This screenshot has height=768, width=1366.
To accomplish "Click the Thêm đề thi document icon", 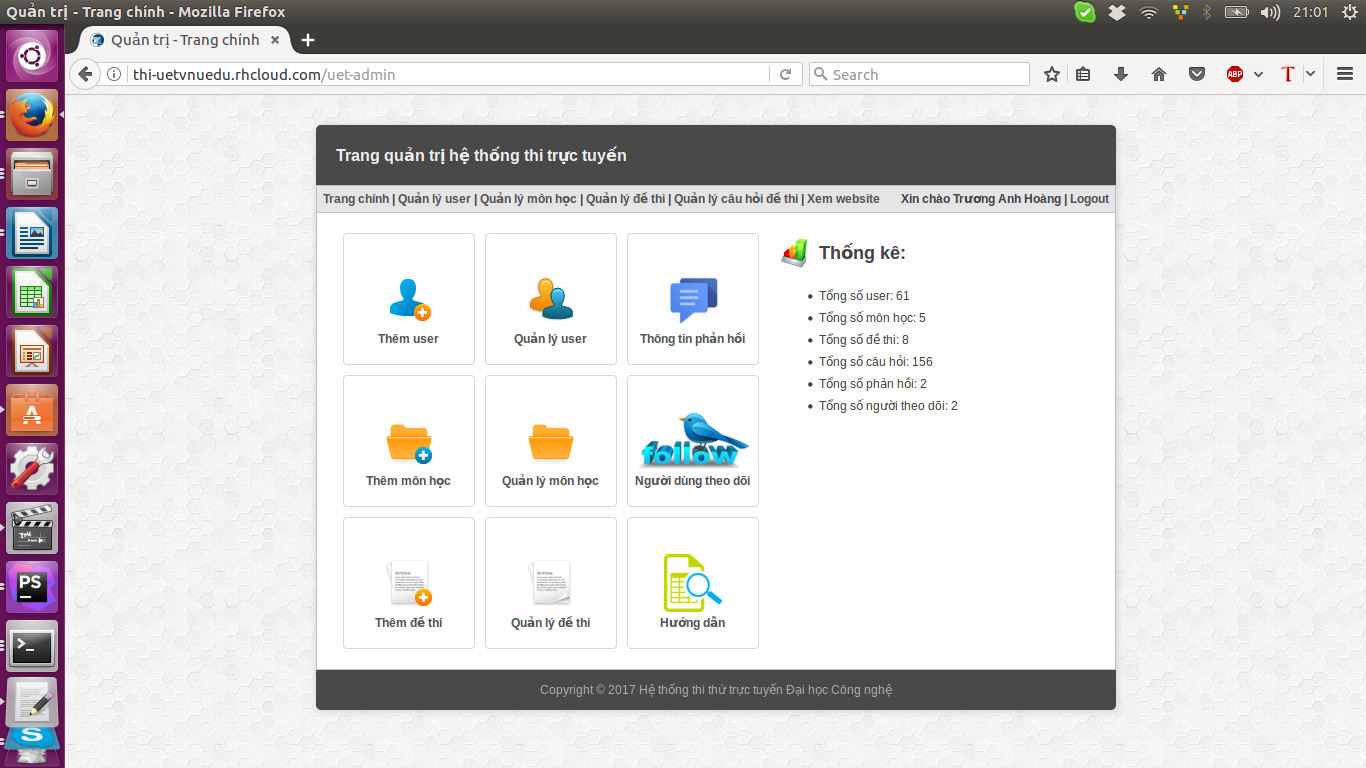I will click(409, 583).
